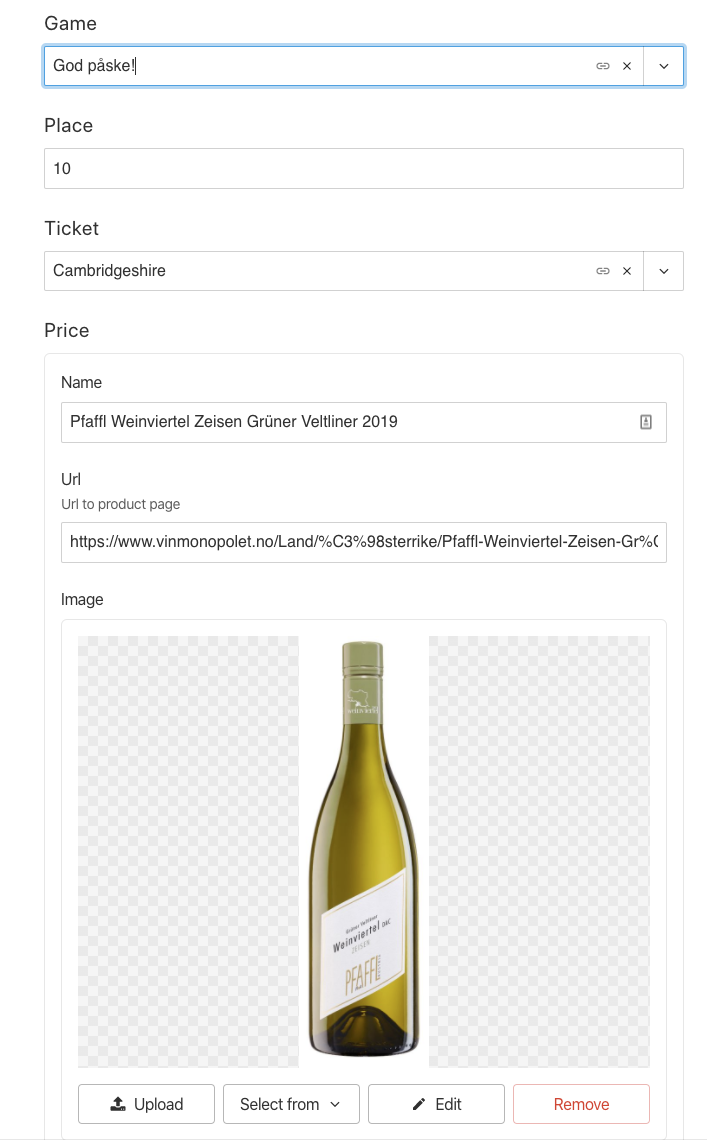
Task: Click the Edit button below the image
Action: pos(437,1104)
